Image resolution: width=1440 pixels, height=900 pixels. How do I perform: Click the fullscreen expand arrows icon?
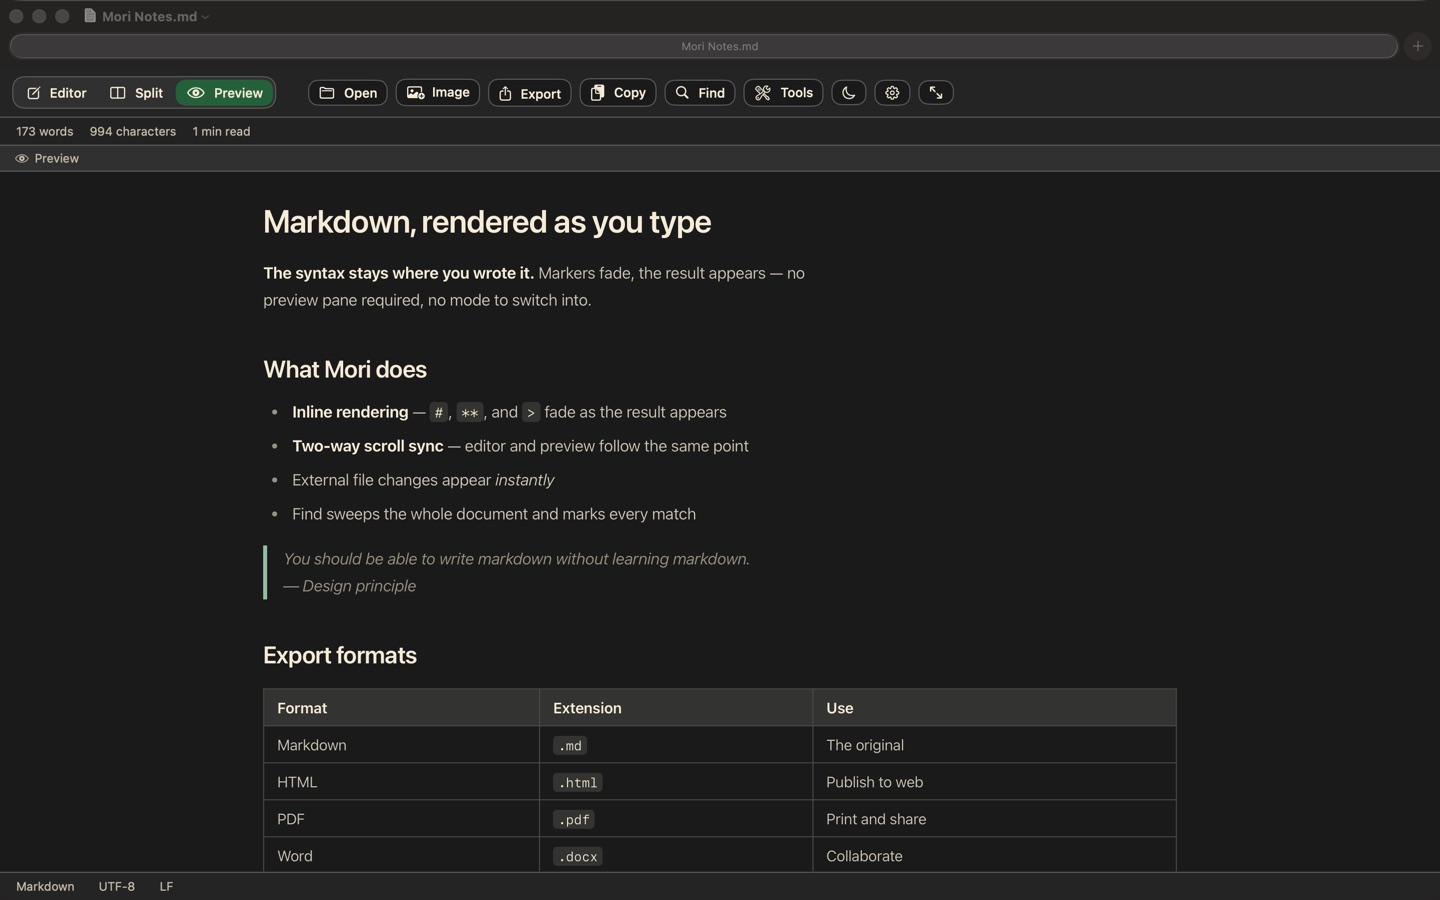pos(936,93)
